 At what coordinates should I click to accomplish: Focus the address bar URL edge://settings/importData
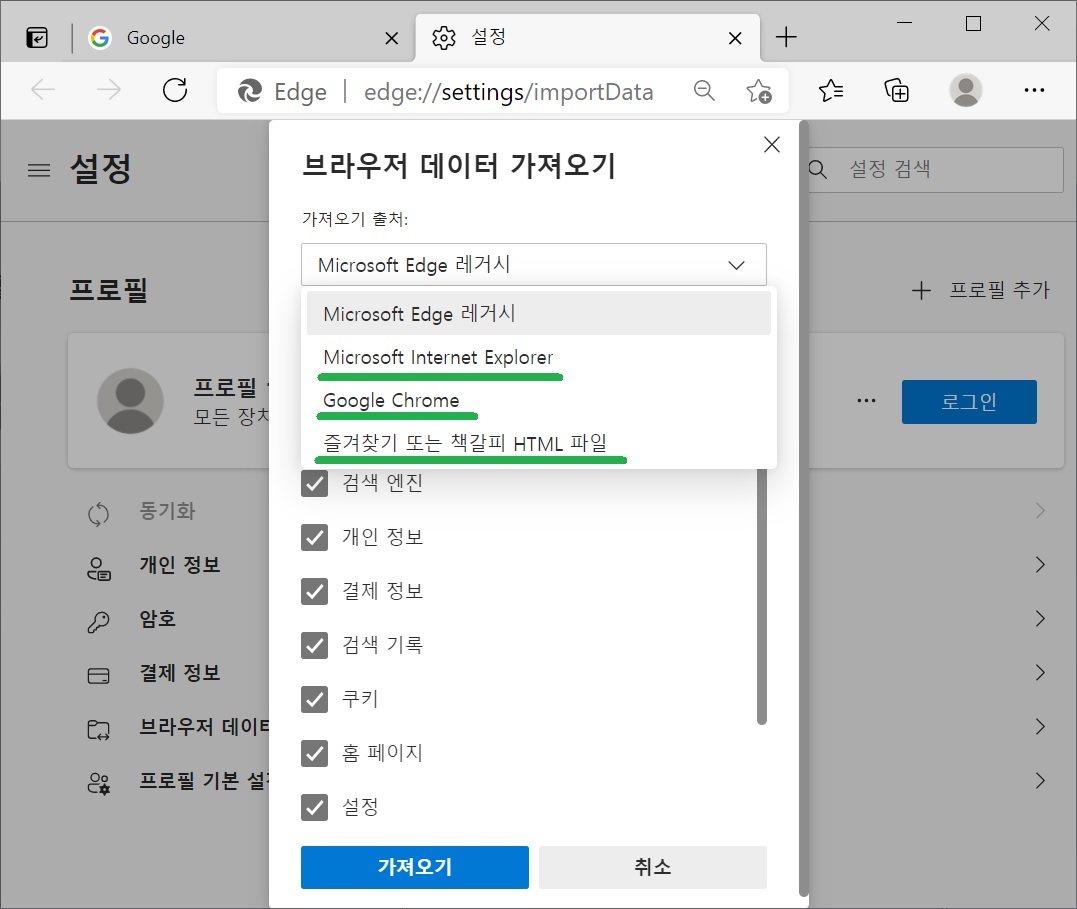(x=508, y=91)
